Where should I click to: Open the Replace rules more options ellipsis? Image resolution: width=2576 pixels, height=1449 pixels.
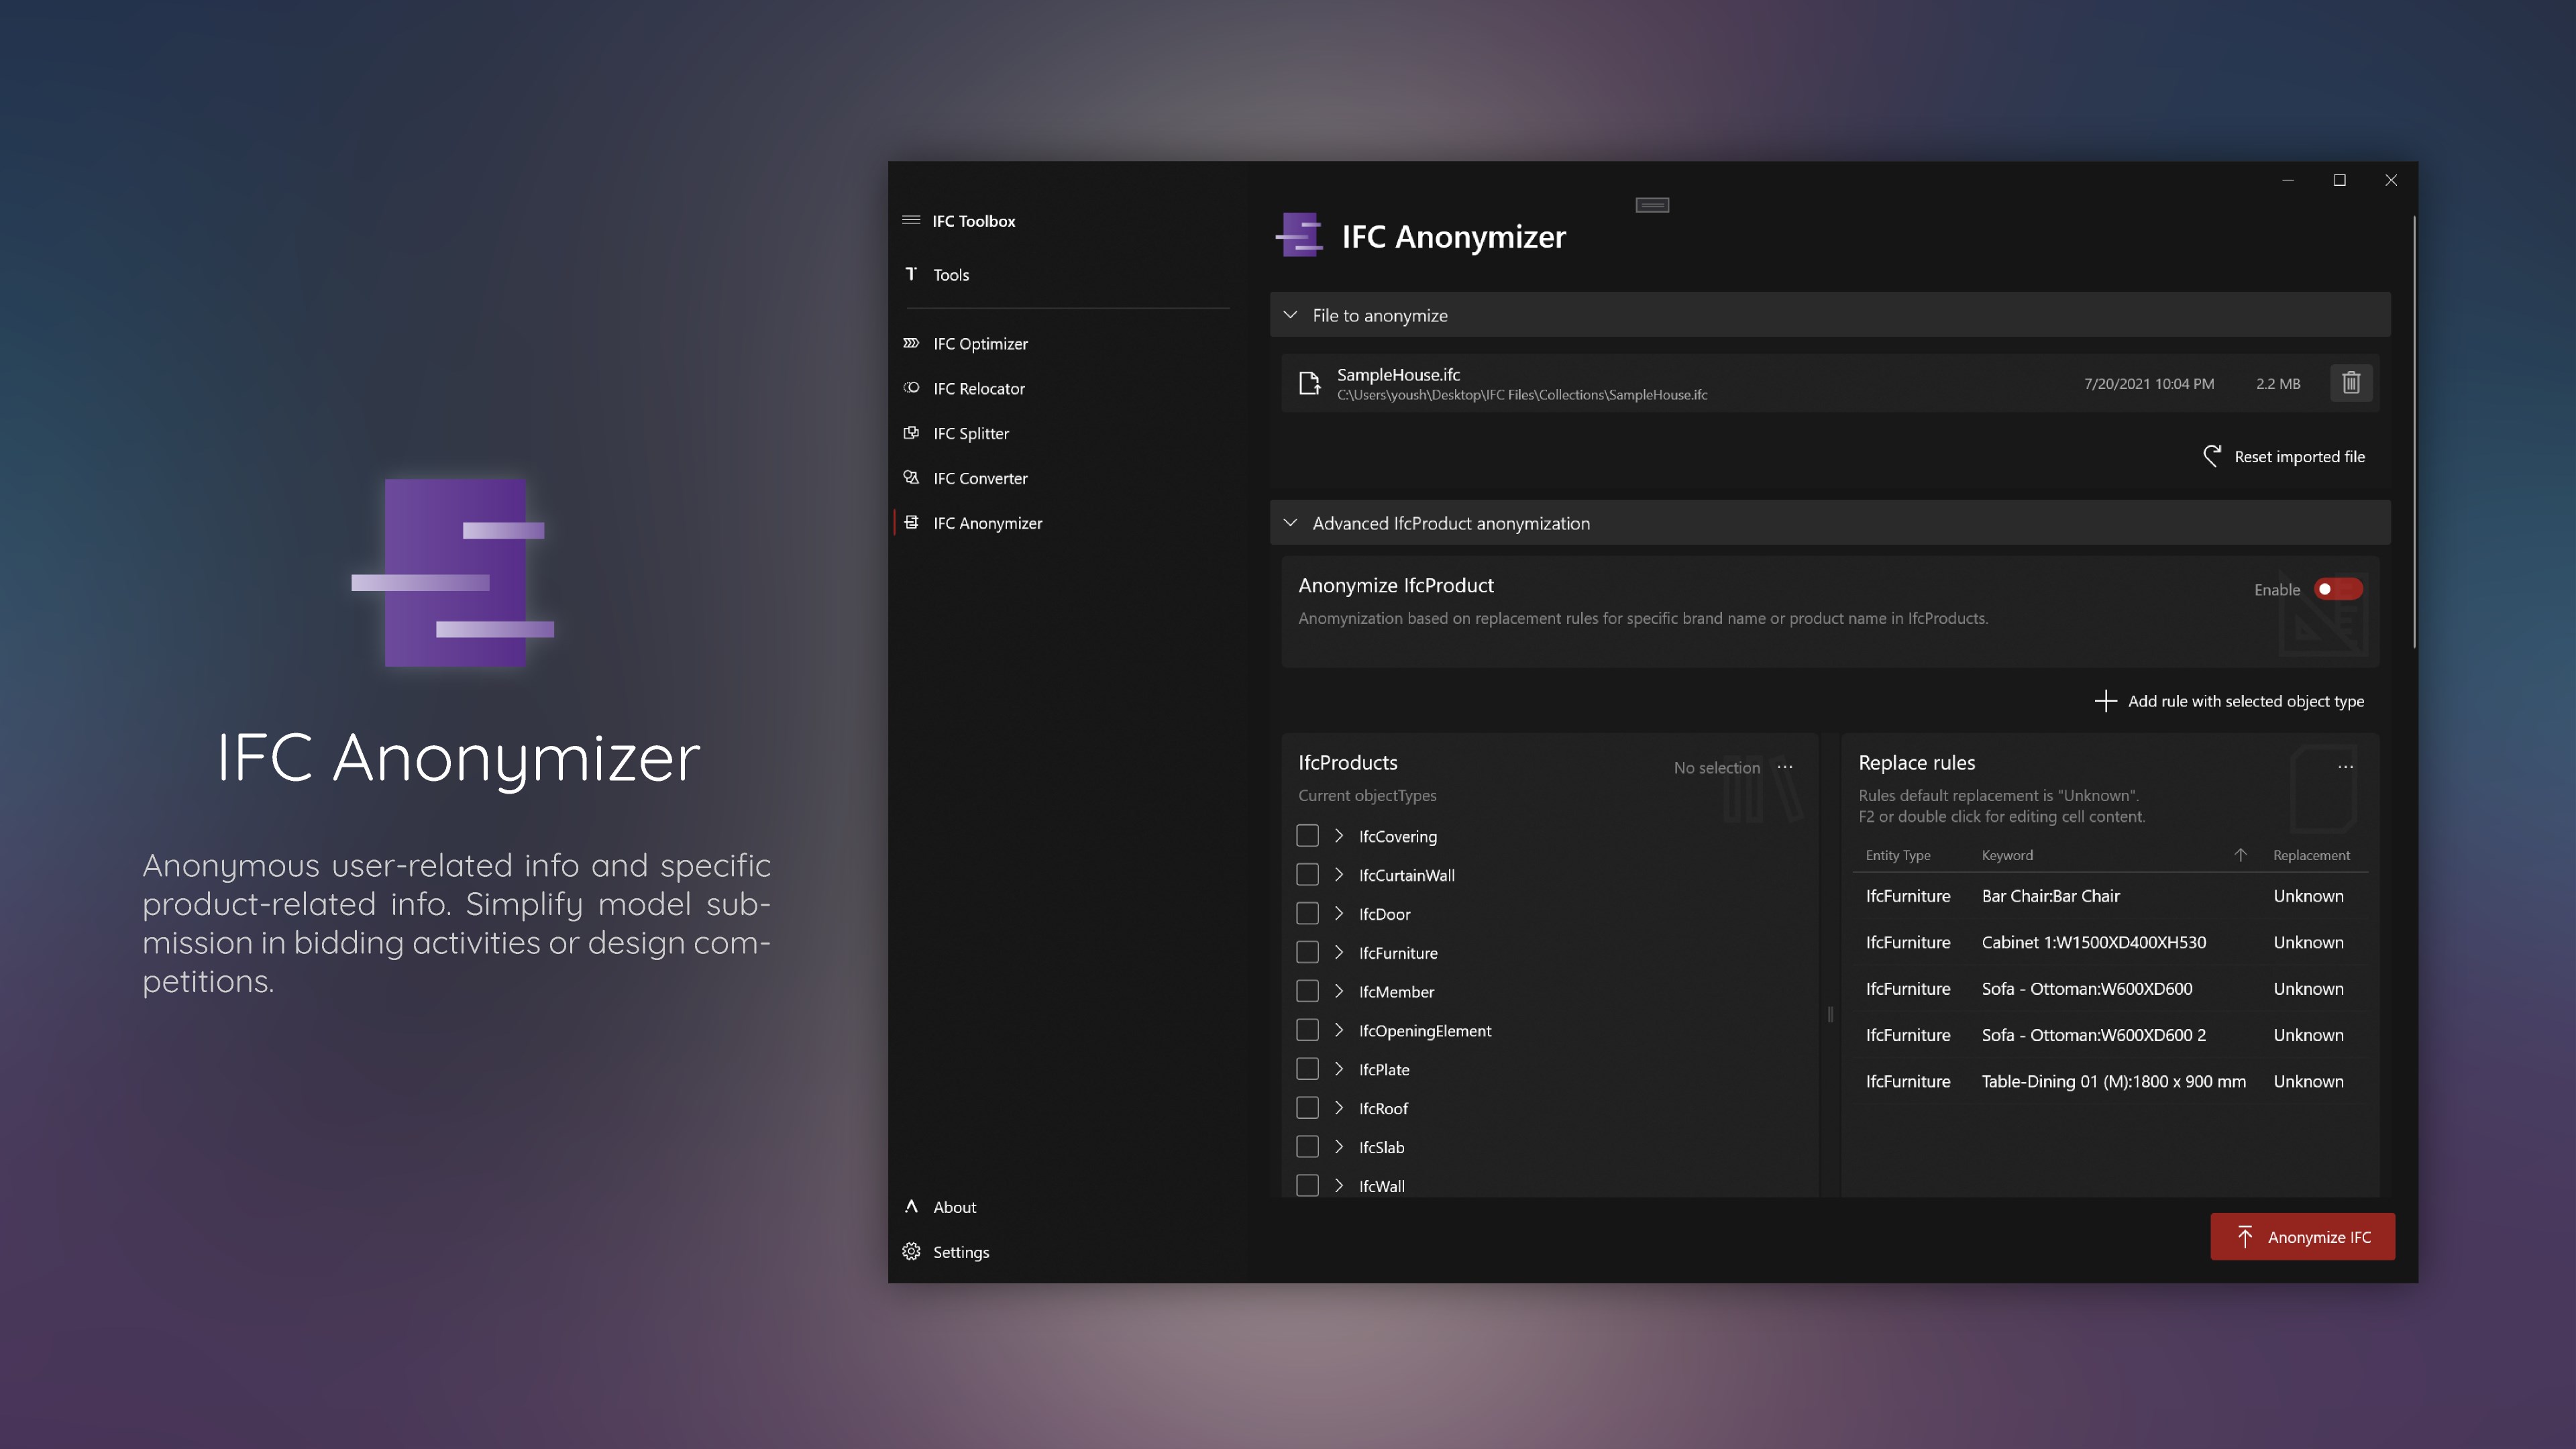2345,767
